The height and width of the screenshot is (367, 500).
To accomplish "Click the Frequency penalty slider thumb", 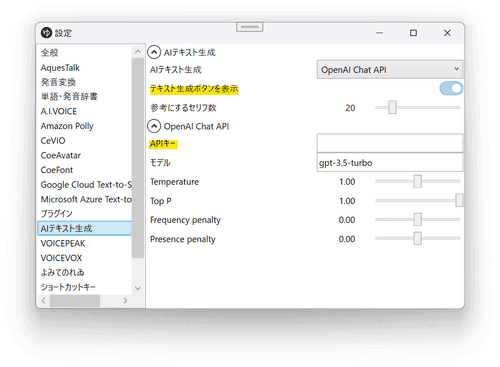I will coord(417,219).
